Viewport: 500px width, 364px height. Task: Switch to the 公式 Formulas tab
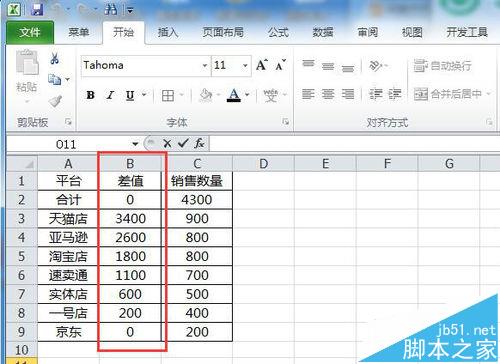pyautogui.click(x=279, y=32)
